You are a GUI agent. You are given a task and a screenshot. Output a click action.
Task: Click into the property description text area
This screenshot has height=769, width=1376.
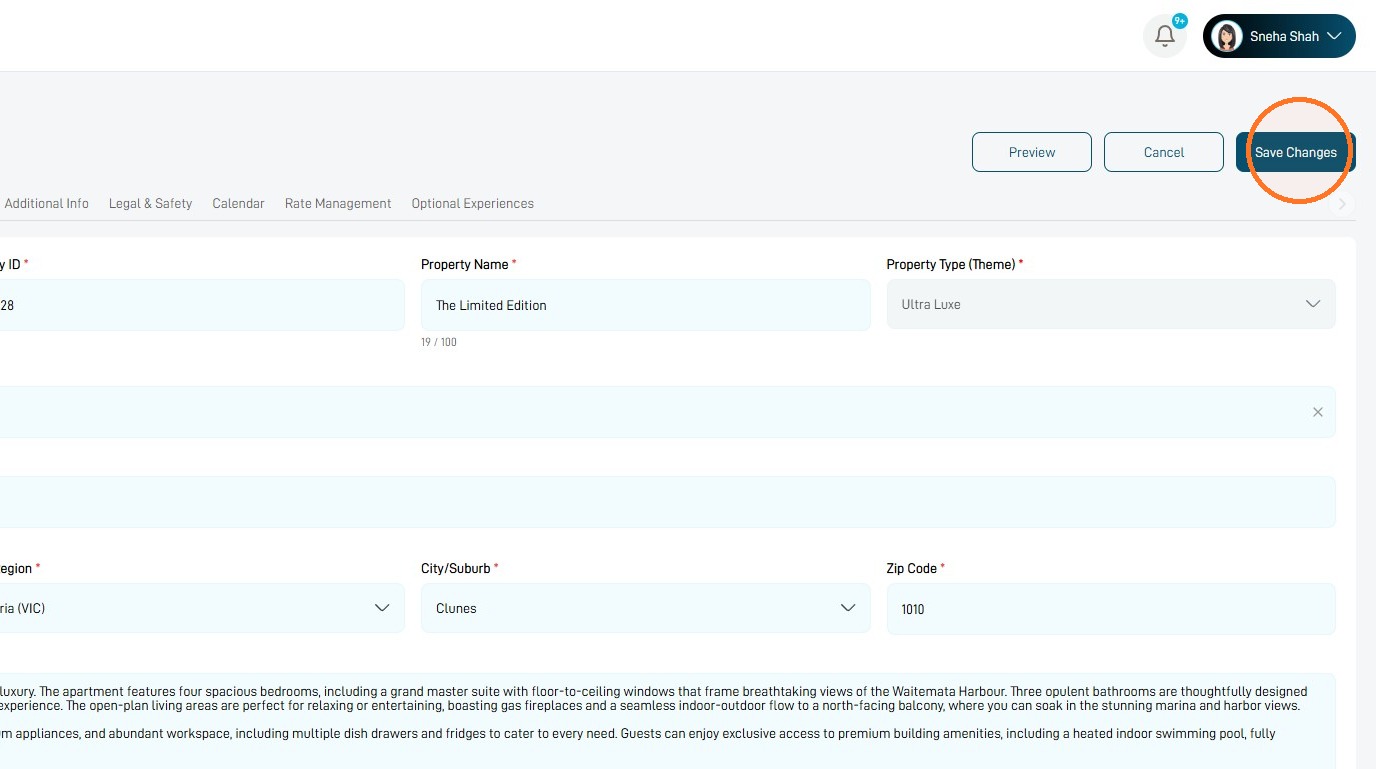(x=668, y=721)
